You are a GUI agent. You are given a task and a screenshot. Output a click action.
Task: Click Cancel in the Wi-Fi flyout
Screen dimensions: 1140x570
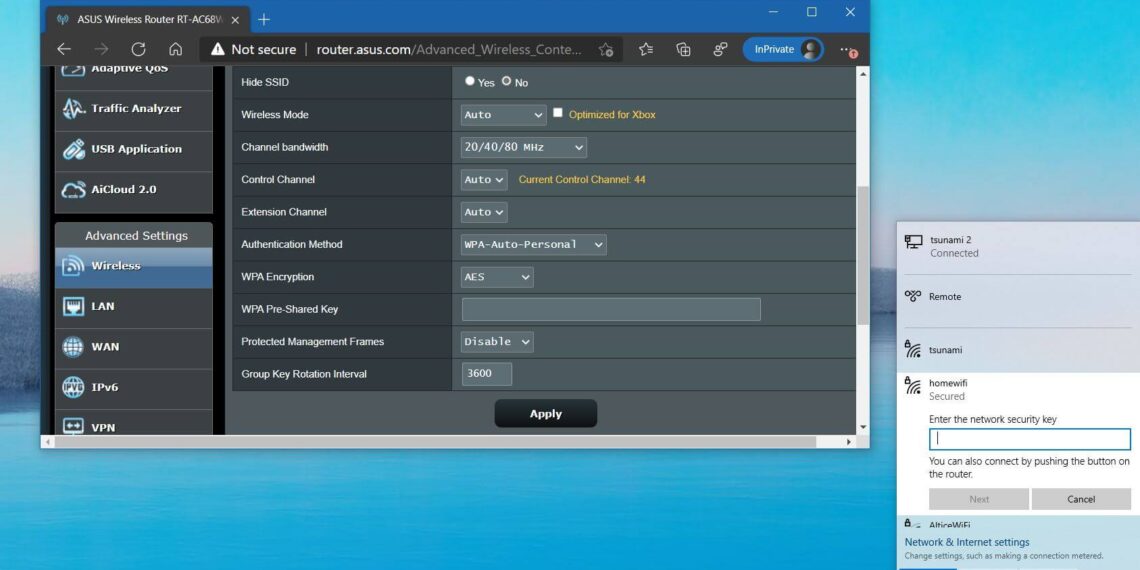pyautogui.click(x=1080, y=499)
